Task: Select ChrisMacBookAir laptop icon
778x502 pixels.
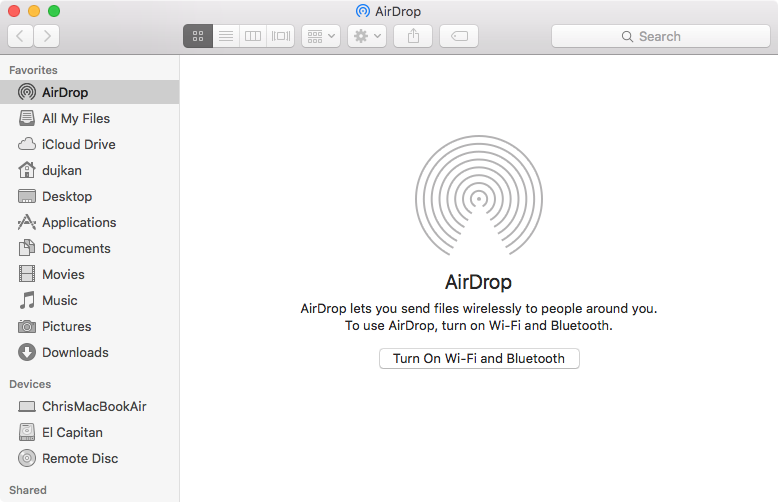Action: [x=27, y=407]
